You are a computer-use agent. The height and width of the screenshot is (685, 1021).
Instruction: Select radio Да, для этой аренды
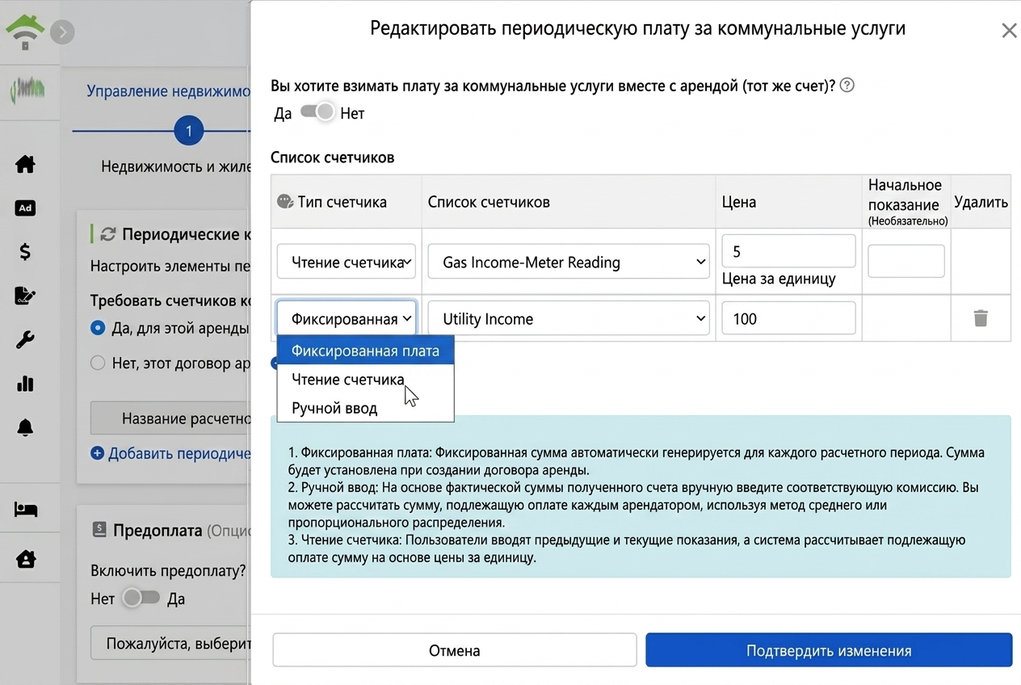pos(98,328)
